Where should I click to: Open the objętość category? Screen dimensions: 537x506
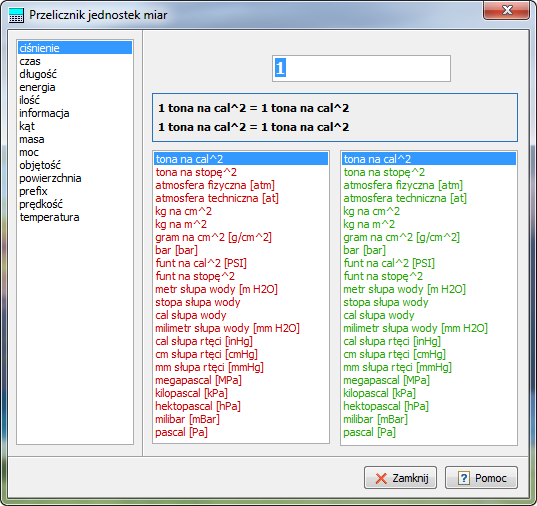[x=40, y=165]
